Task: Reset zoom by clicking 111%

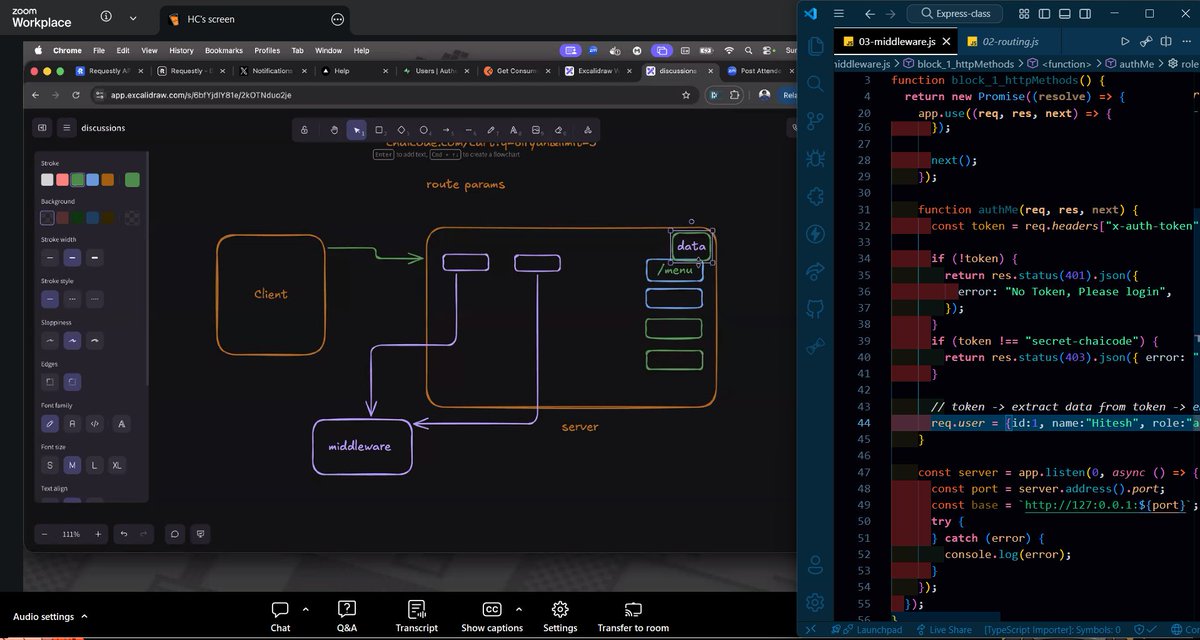Action: pos(71,534)
